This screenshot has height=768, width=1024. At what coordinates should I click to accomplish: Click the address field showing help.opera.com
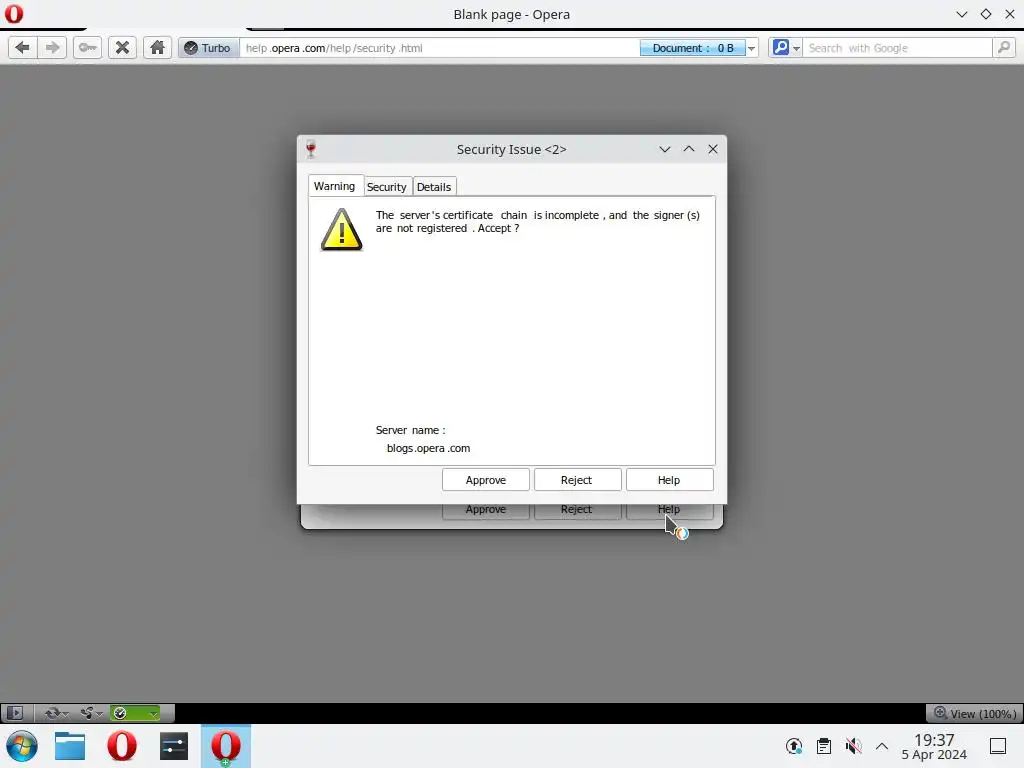pyautogui.click(x=439, y=48)
